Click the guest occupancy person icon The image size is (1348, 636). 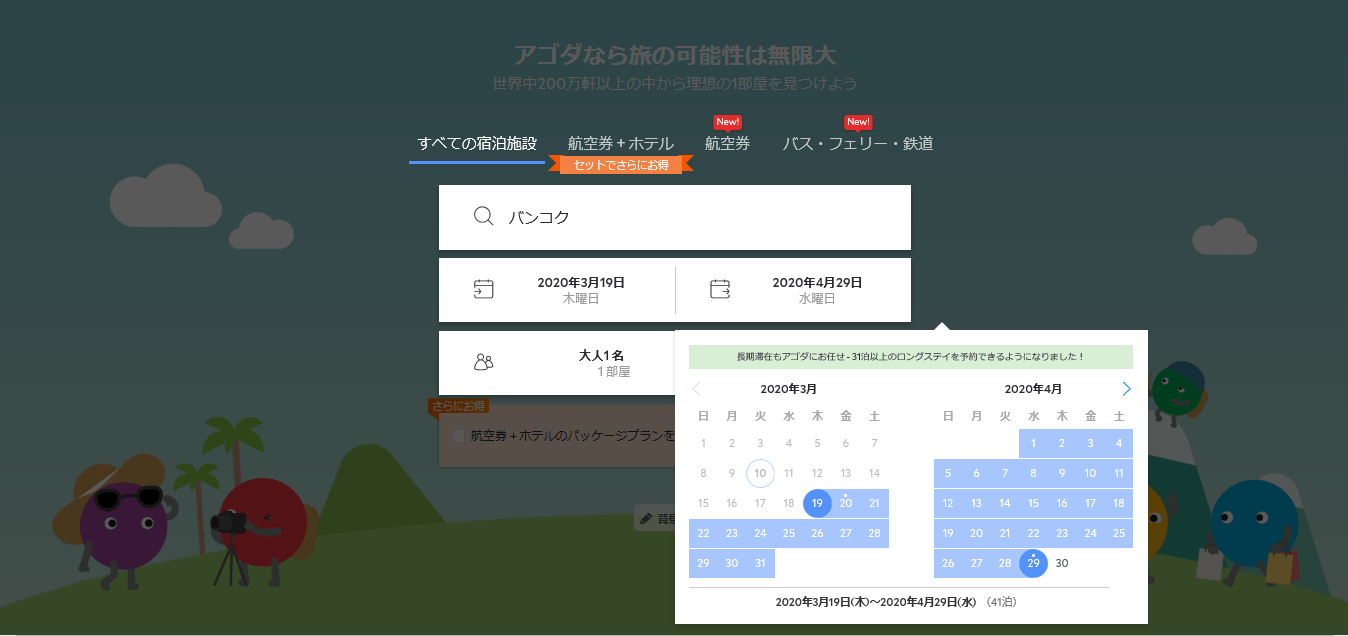click(484, 364)
